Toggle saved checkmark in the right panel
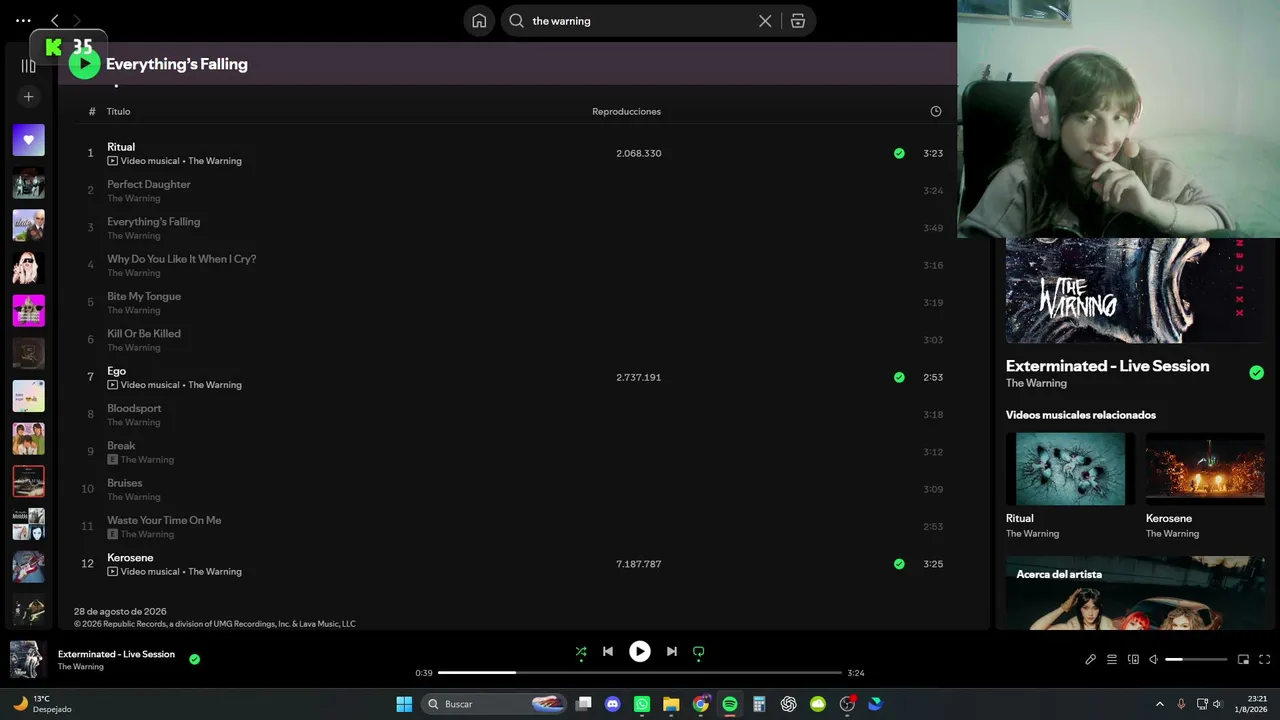The height and width of the screenshot is (720, 1280). tap(1256, 373)
